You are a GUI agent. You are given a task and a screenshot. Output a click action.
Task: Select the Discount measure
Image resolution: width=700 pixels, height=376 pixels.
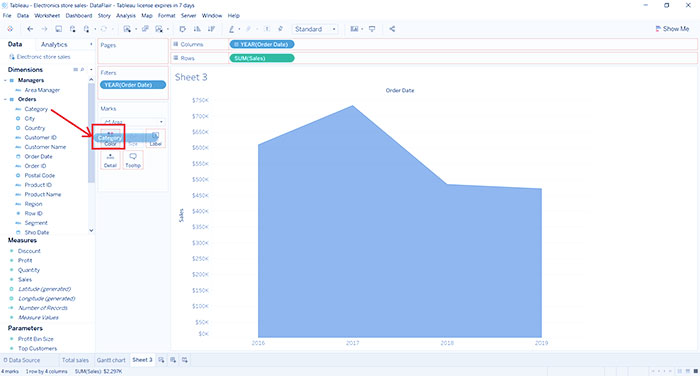29,251
